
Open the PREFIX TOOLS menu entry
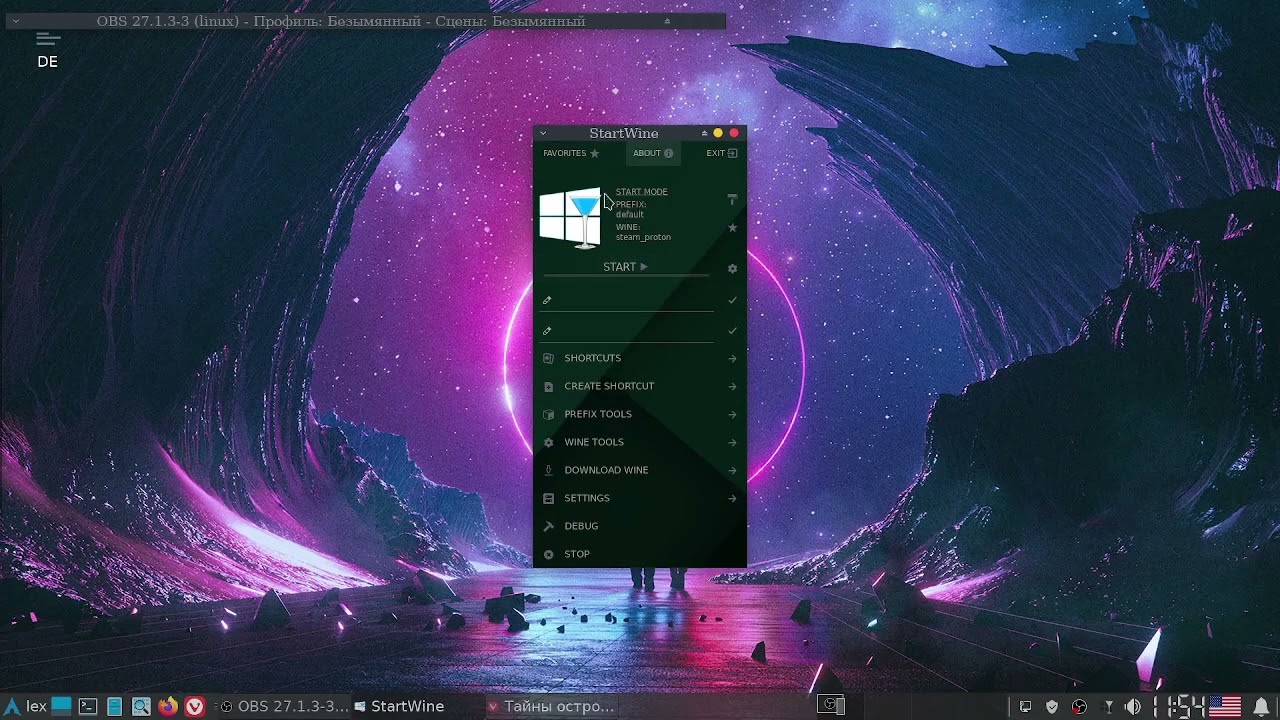(x=640, y=414)
